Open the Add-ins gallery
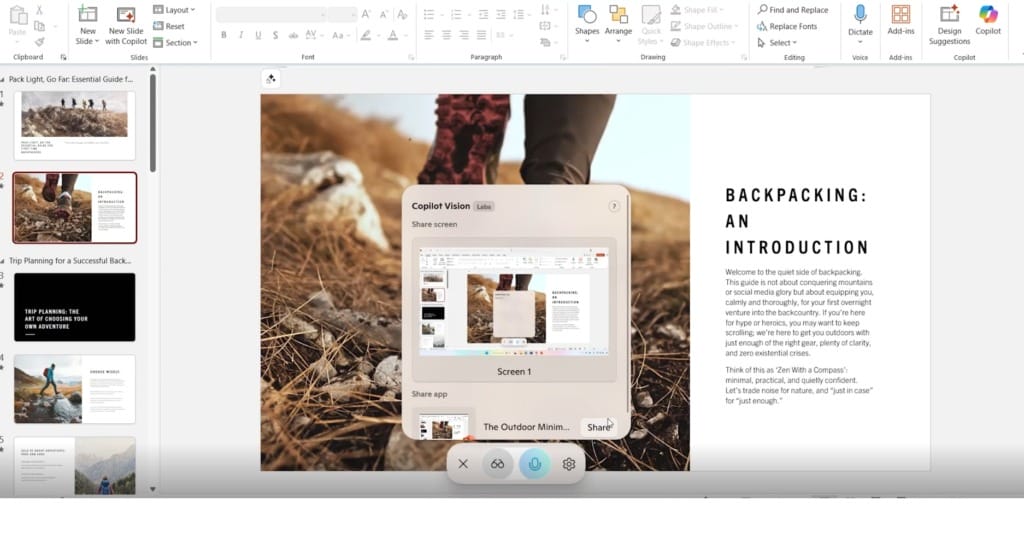Screen dimensions: 1024x560 (x=901, y=16)
